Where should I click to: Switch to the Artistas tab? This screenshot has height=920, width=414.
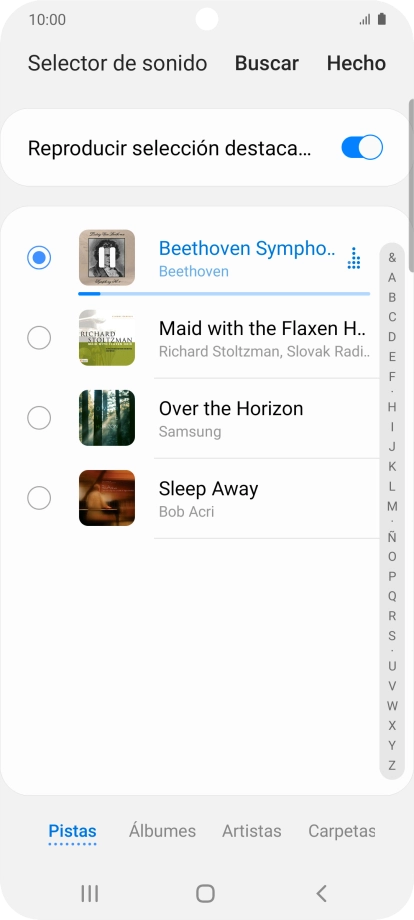(252, 831)
